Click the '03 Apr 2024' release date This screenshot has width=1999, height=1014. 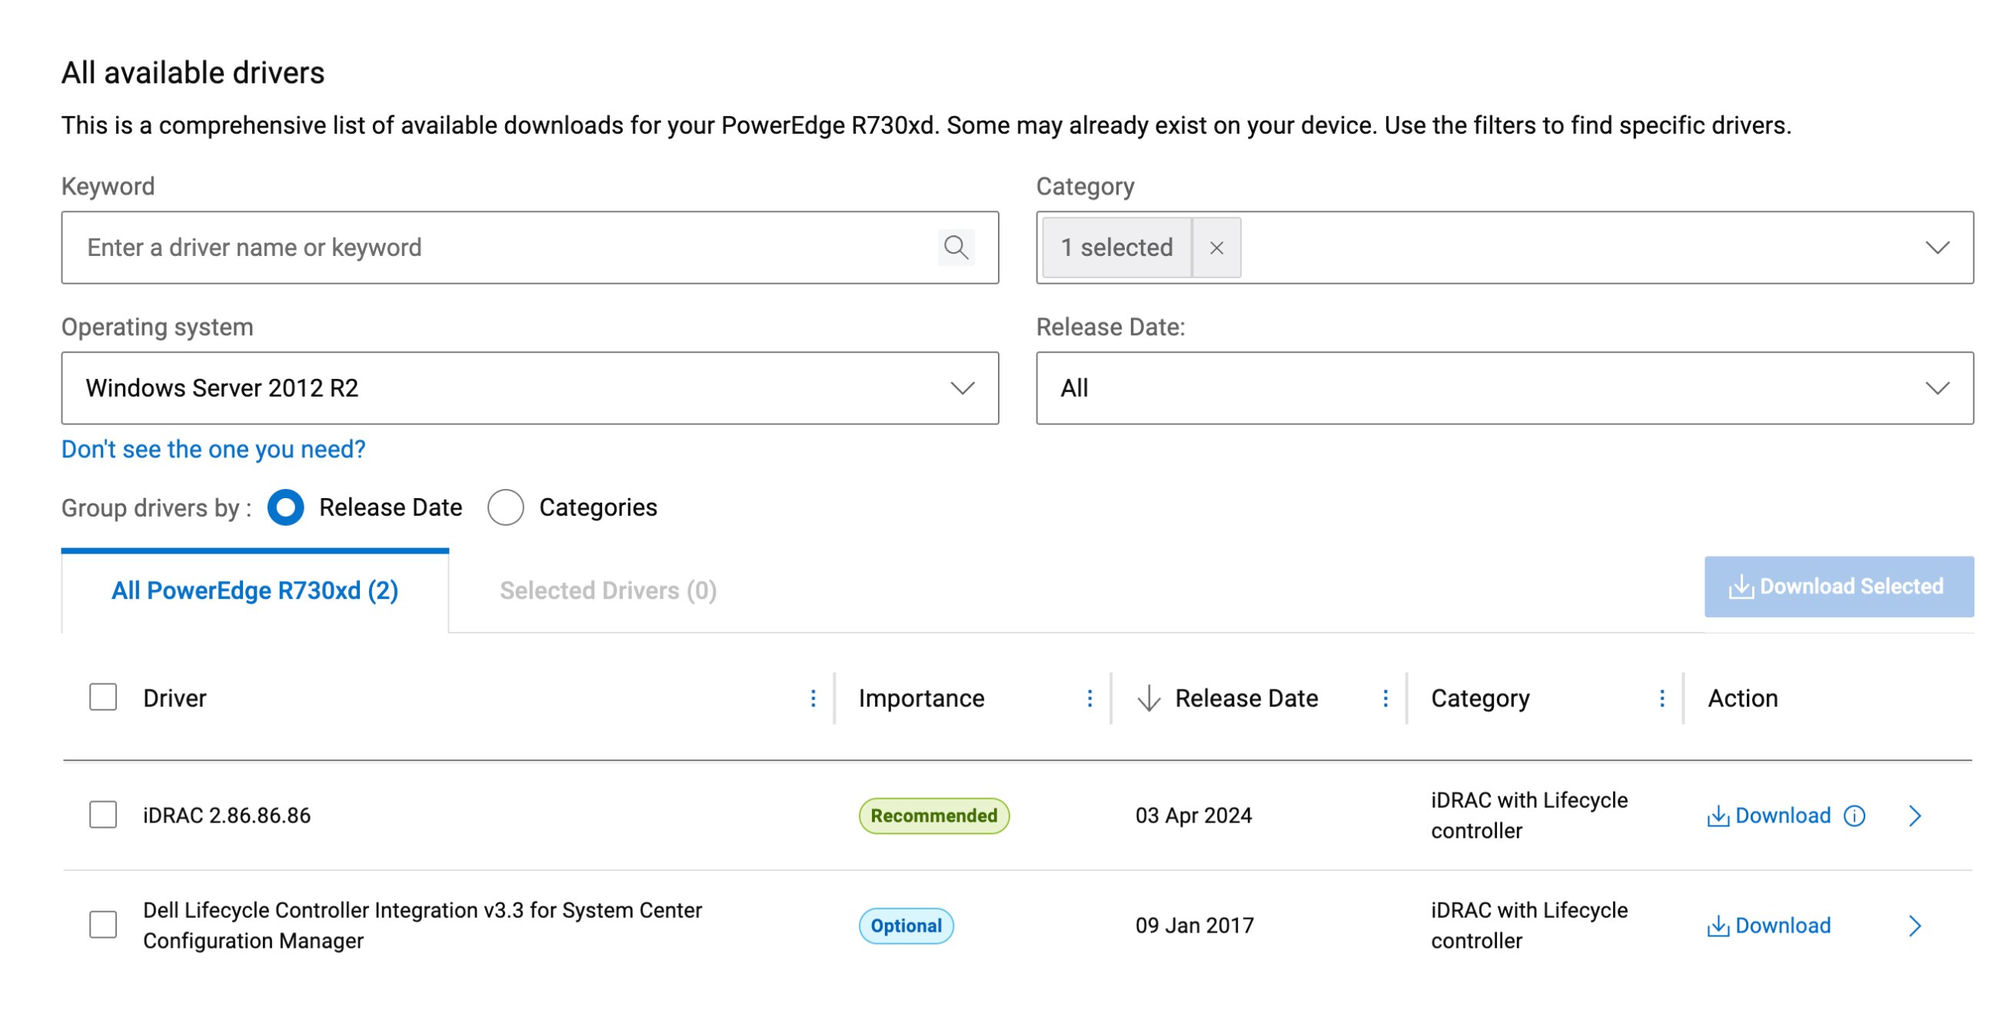point(1194,816)
